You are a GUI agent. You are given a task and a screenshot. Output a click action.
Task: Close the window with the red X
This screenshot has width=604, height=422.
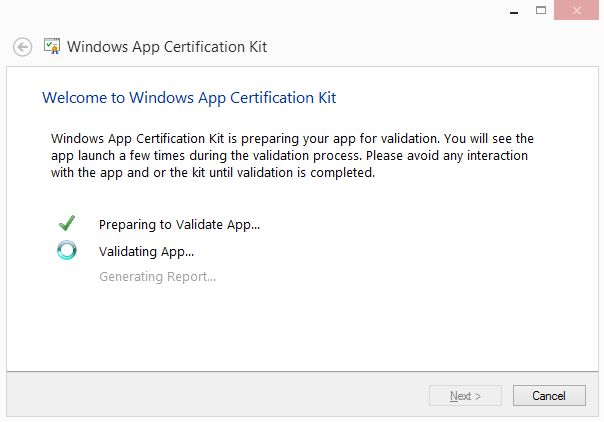[576, 10]
